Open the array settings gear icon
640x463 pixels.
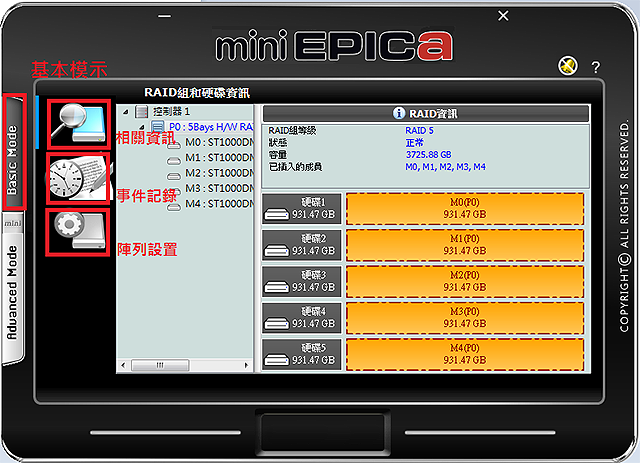pyautogui.click(x=78, y=232)
